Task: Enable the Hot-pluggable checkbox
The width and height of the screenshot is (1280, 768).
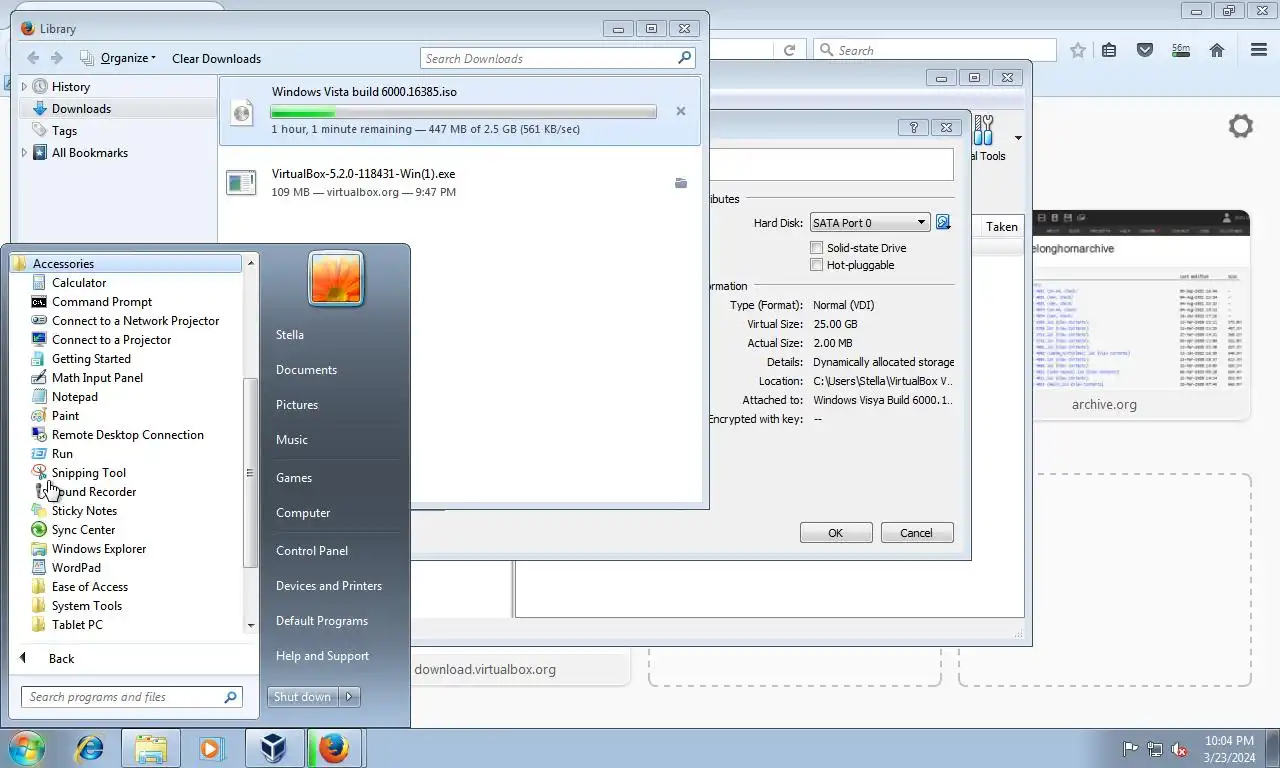Action: [x=817, y=265]
